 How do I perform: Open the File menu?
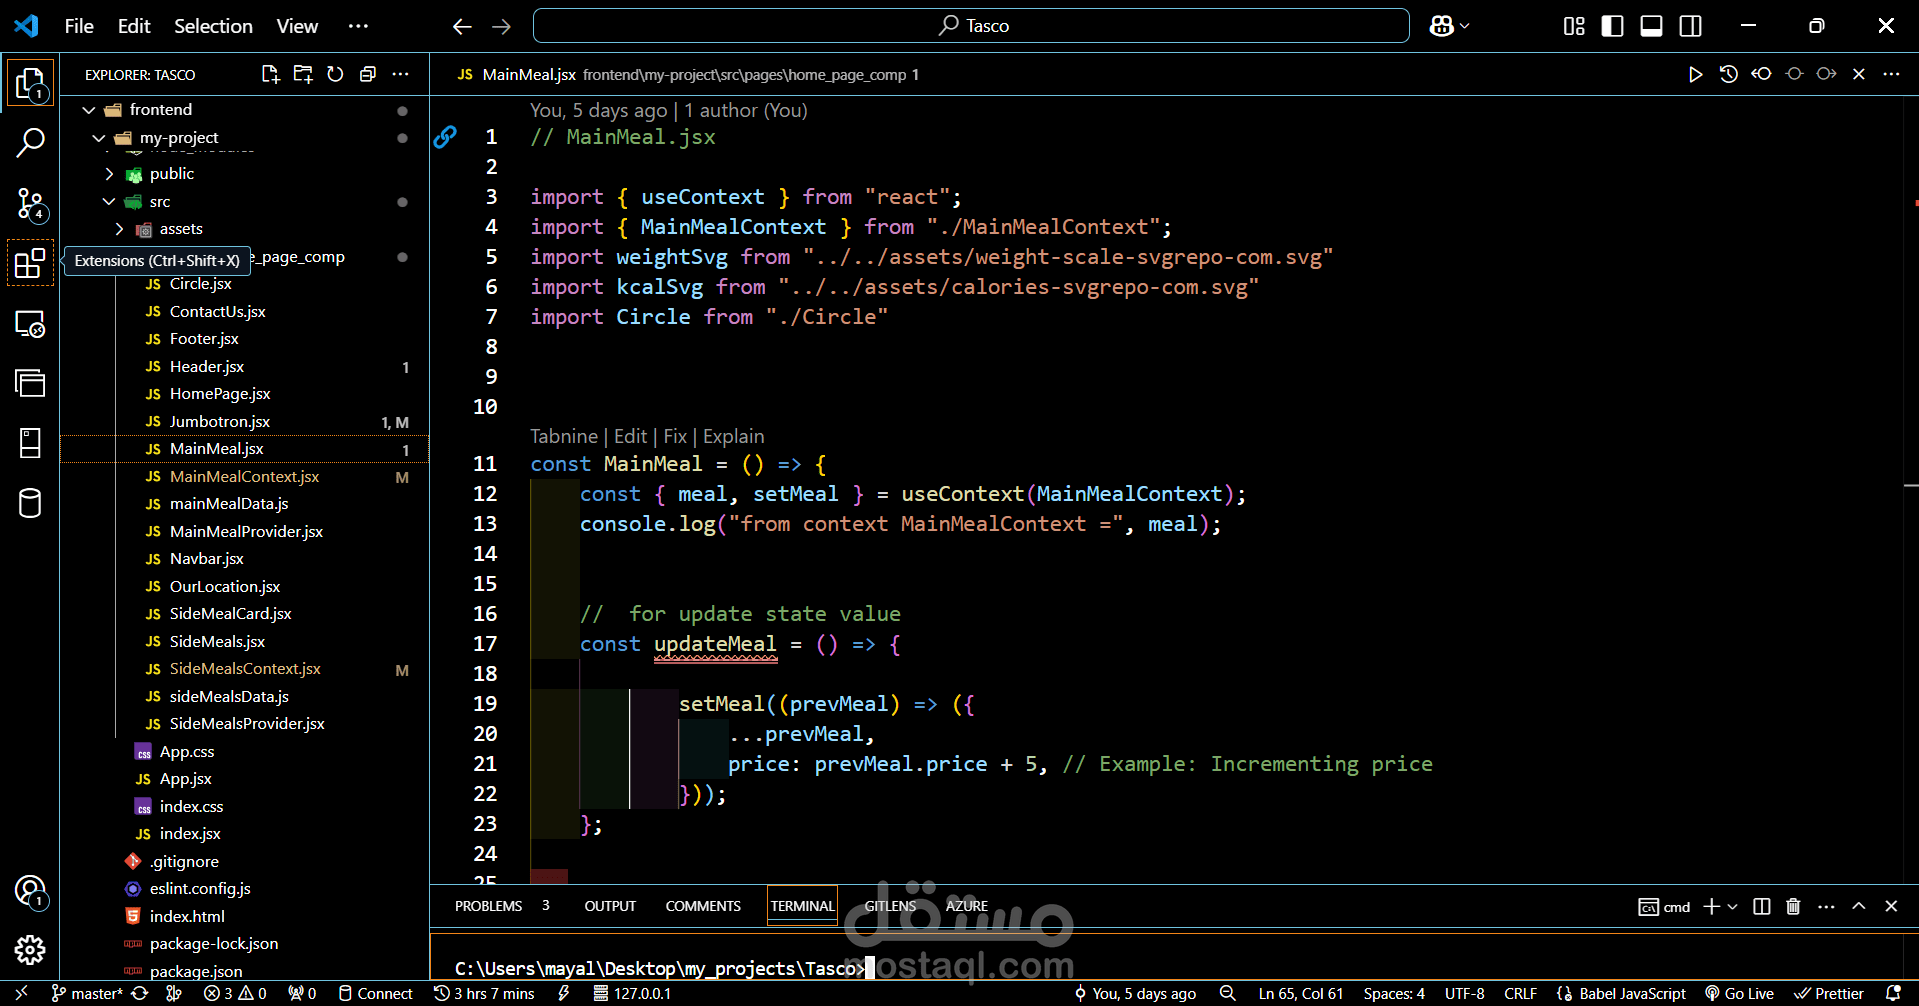79,26
